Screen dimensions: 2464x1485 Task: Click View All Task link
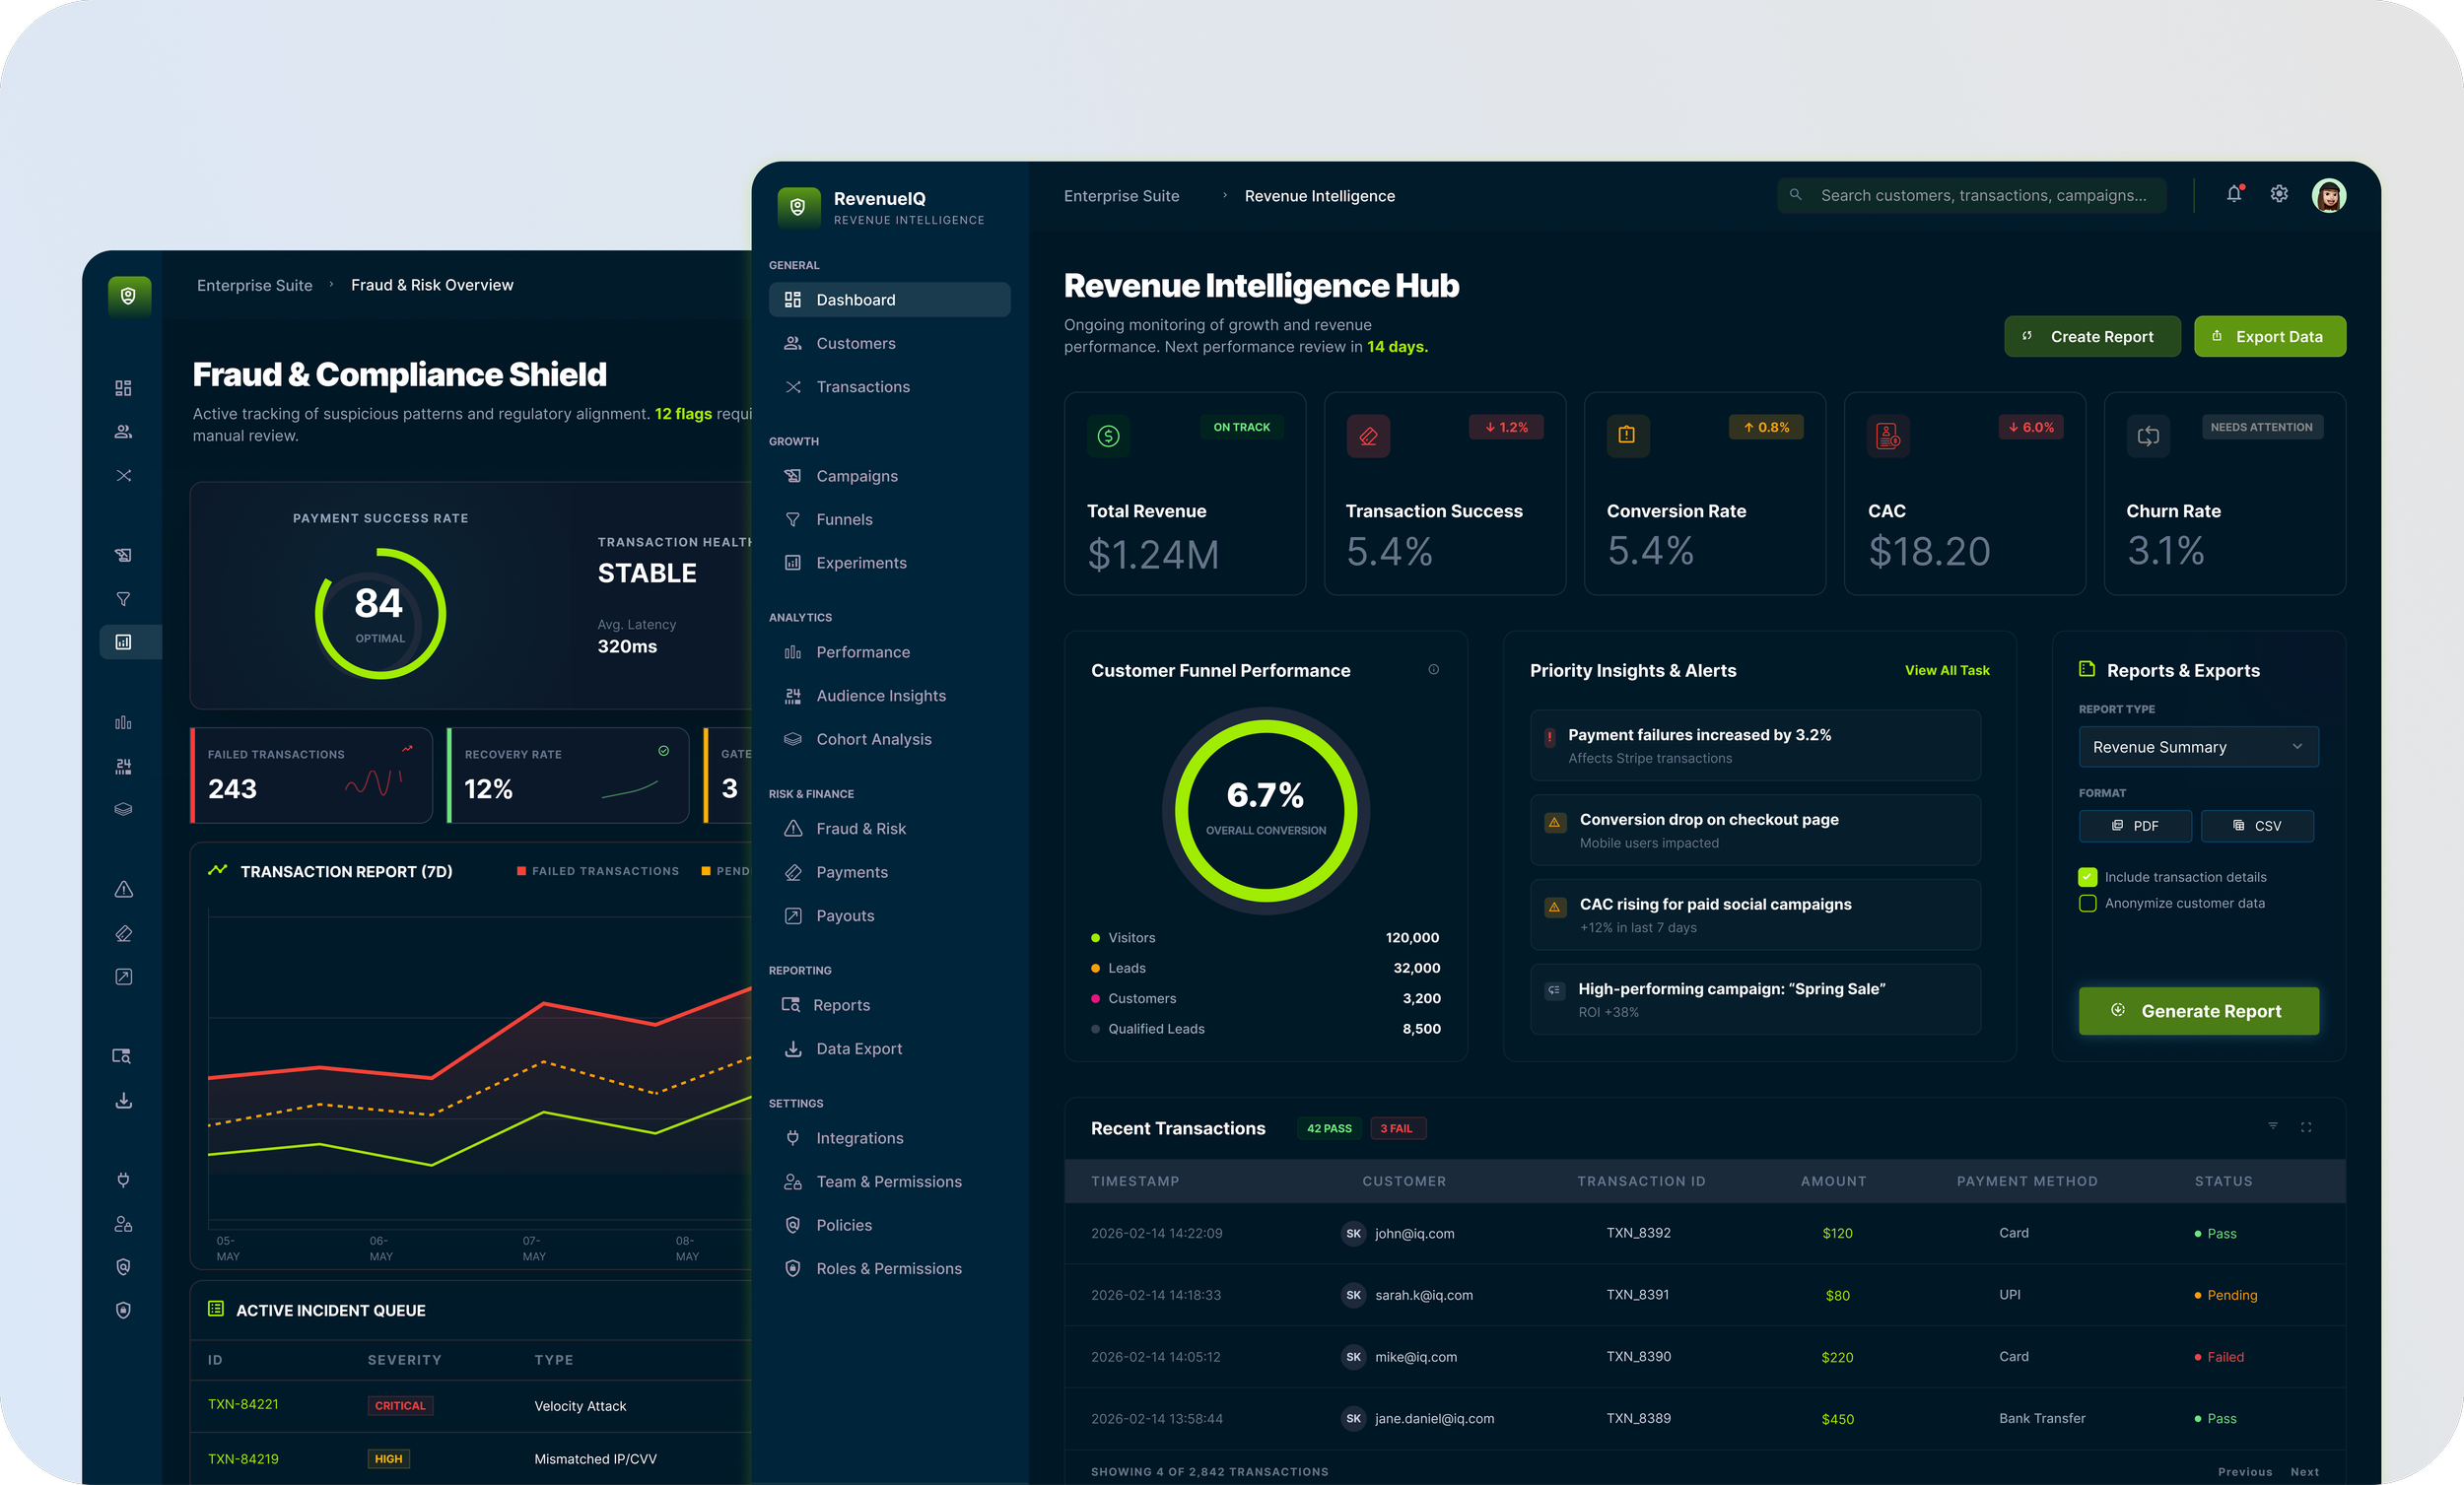point(1947,670)
